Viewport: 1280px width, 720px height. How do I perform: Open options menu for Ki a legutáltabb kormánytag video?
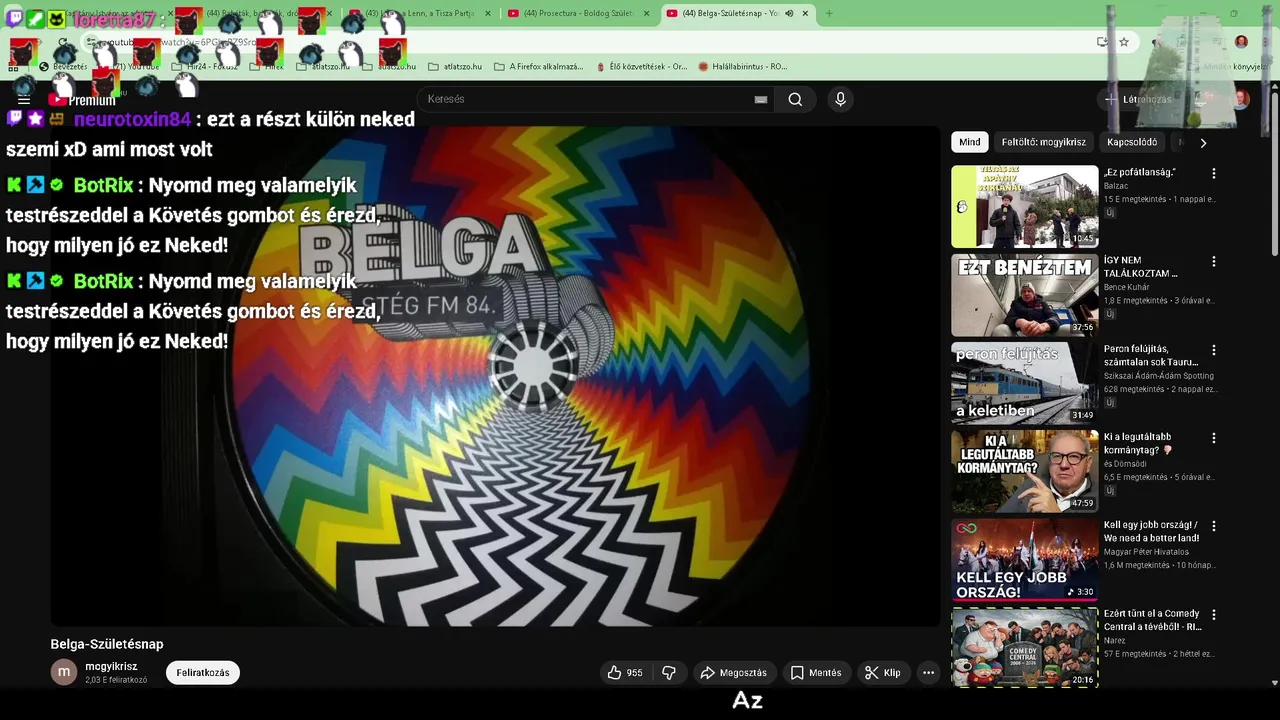pyautogui.click(x=1214, y=438)
